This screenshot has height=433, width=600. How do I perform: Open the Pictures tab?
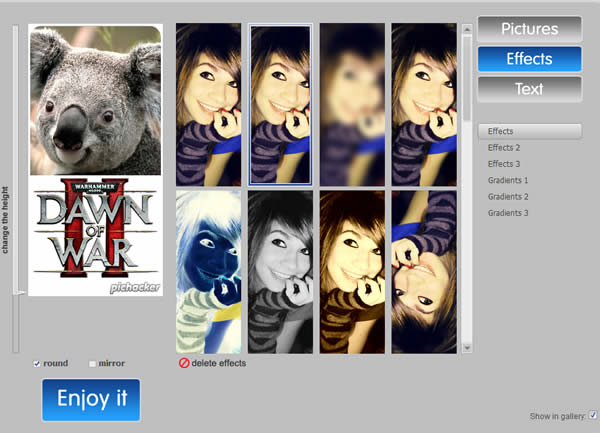[x=530, y=29]
